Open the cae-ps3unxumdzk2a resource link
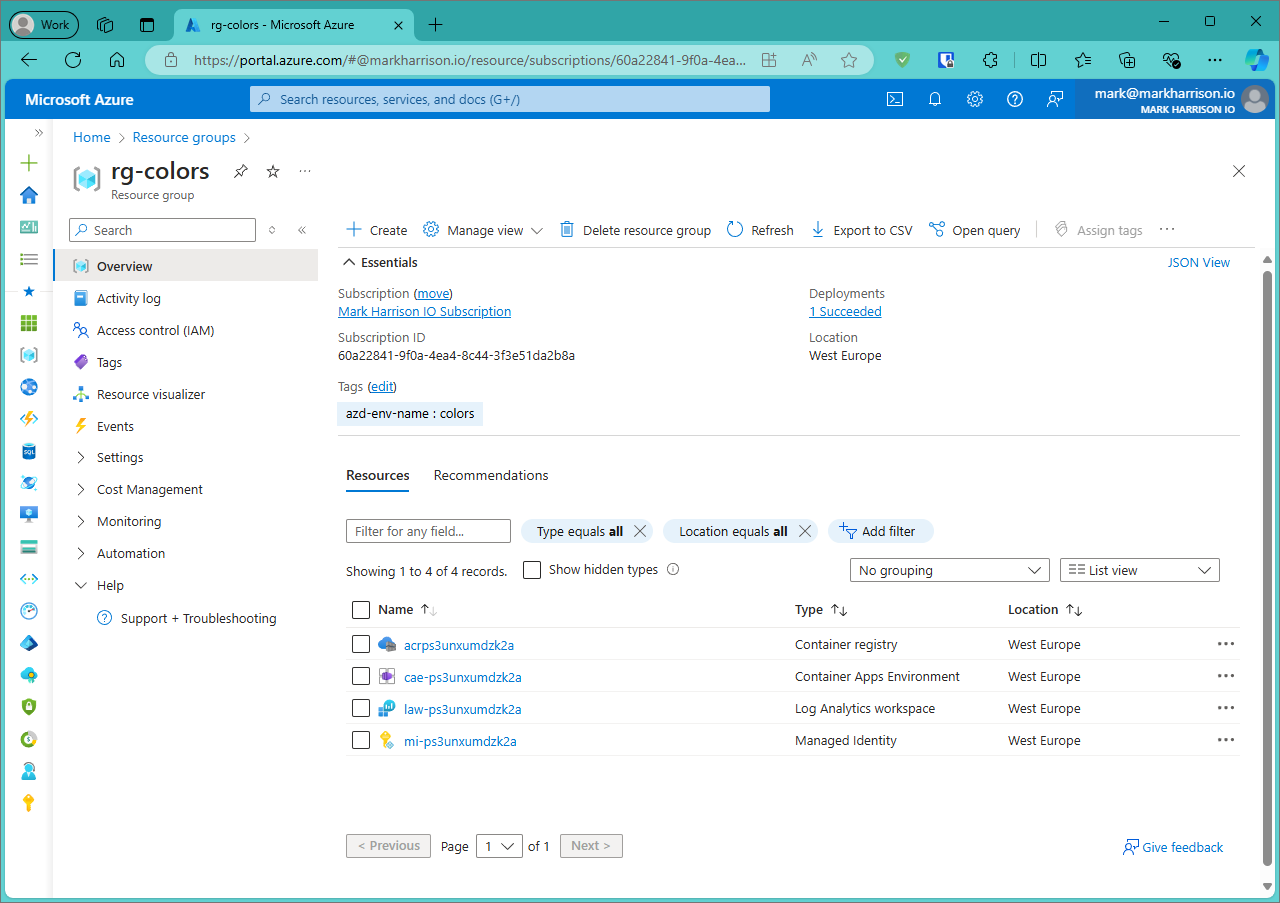The width and height of the screenshot is (1280, 903). click(x=462, y=677)
